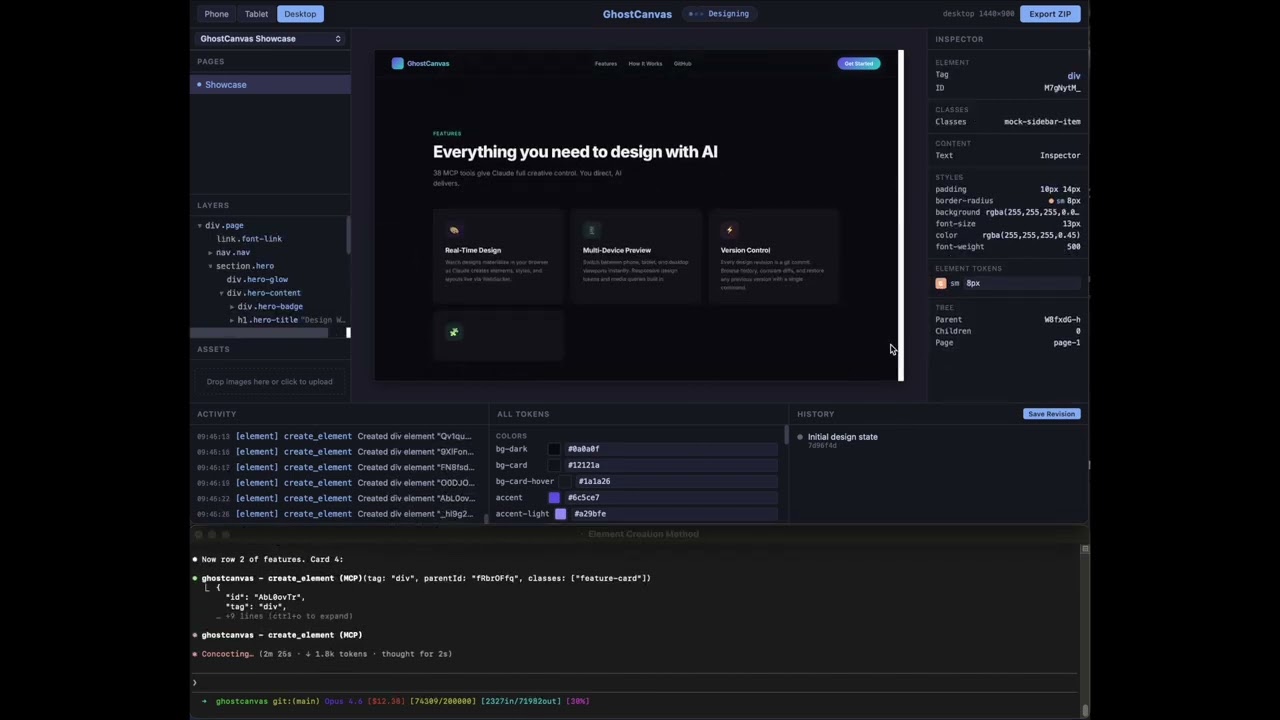The width and height of the screenshot is (1280, 720).
Task: Click the bg-card-hover color swatch
Action: [565, 481]
